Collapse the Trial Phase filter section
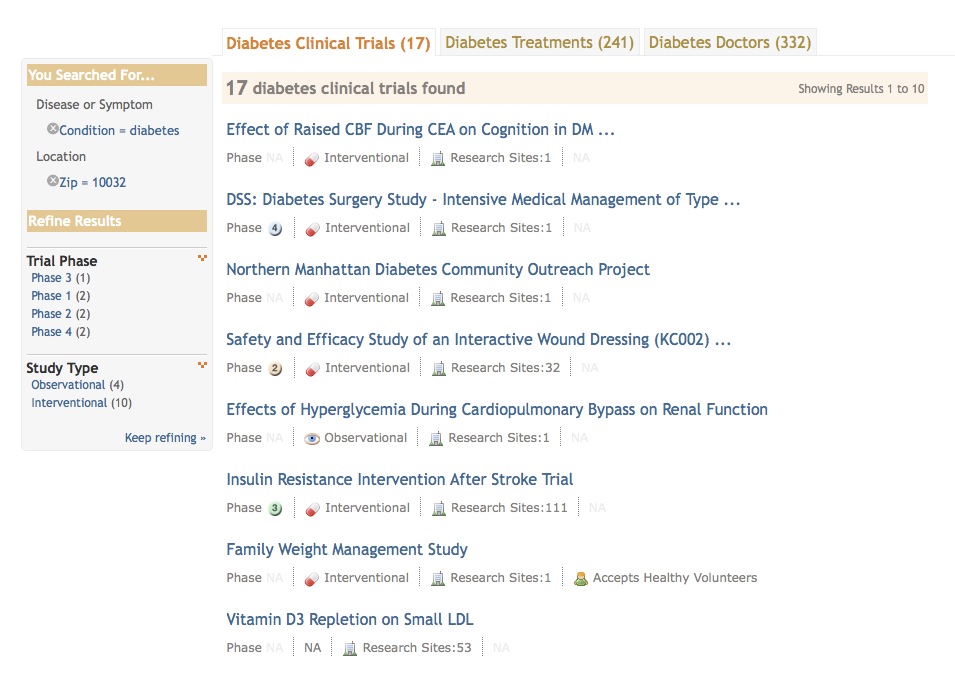The image size is (955, 676). (202, 259)
